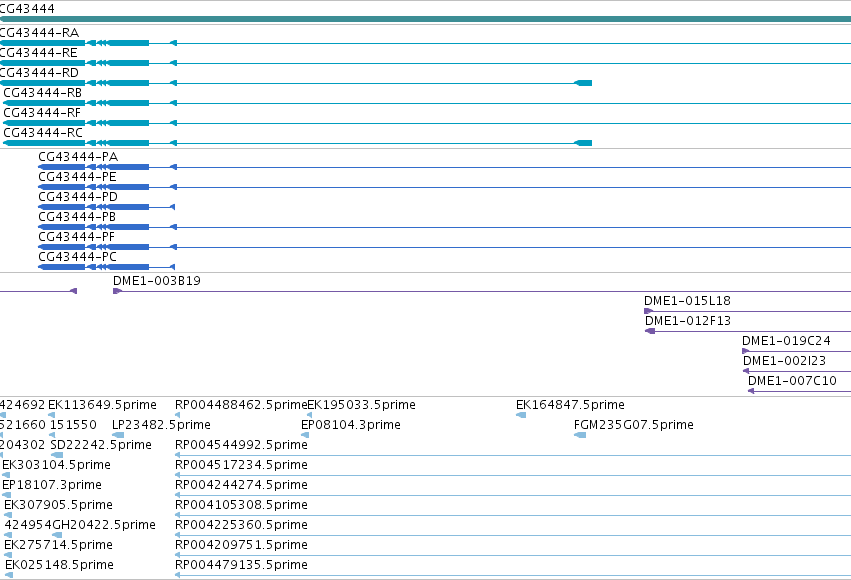The image size is (851, 580).
Task: Select EST SD22242.5prime label
Action: pyautogui.click(x=101, y=445)
